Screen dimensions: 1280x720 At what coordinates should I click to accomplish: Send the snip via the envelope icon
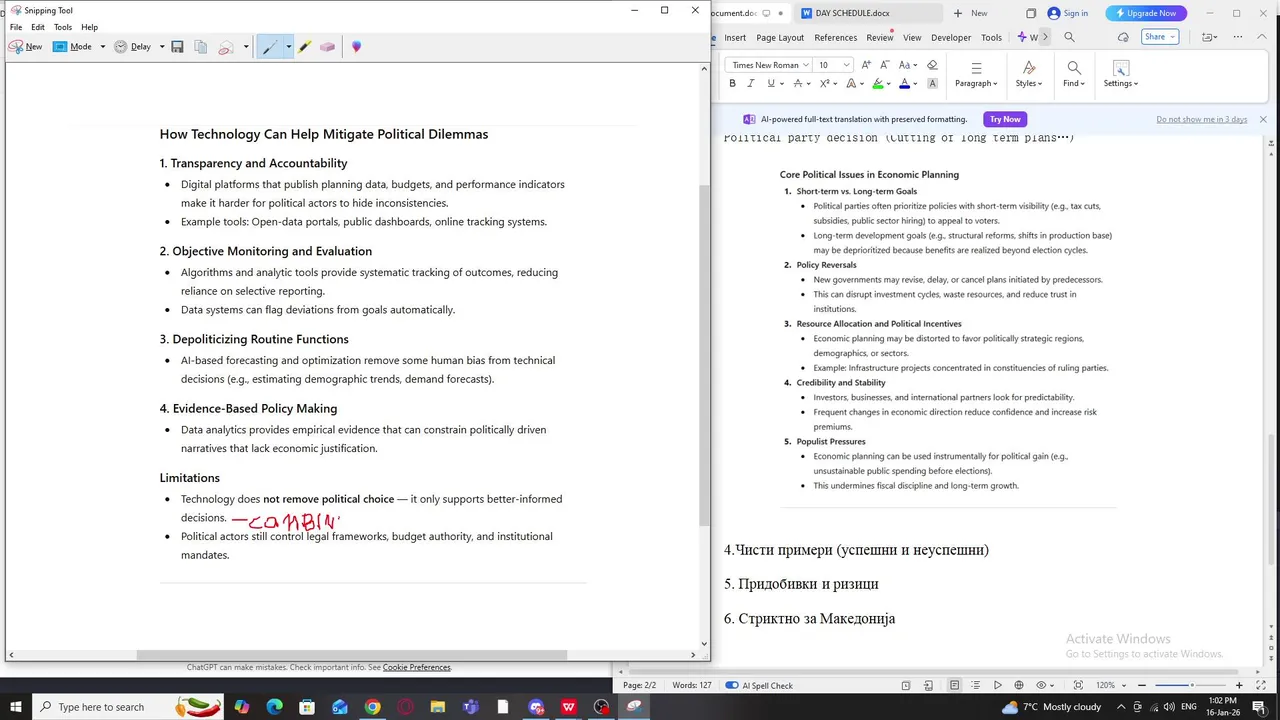226,46
